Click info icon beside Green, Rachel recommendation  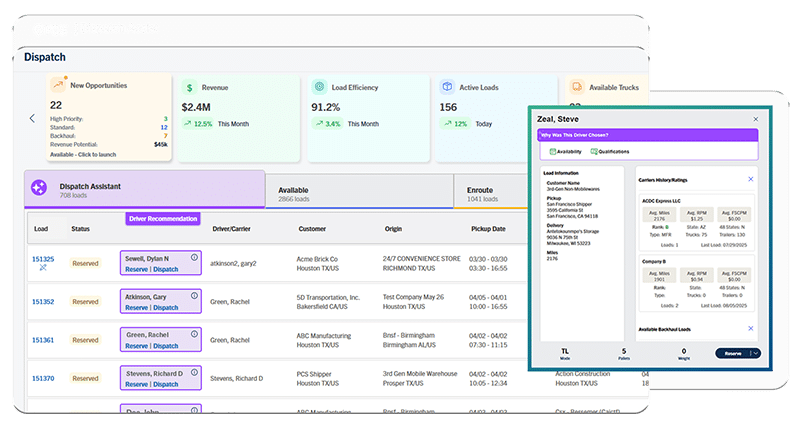click(x=194, y=334)
